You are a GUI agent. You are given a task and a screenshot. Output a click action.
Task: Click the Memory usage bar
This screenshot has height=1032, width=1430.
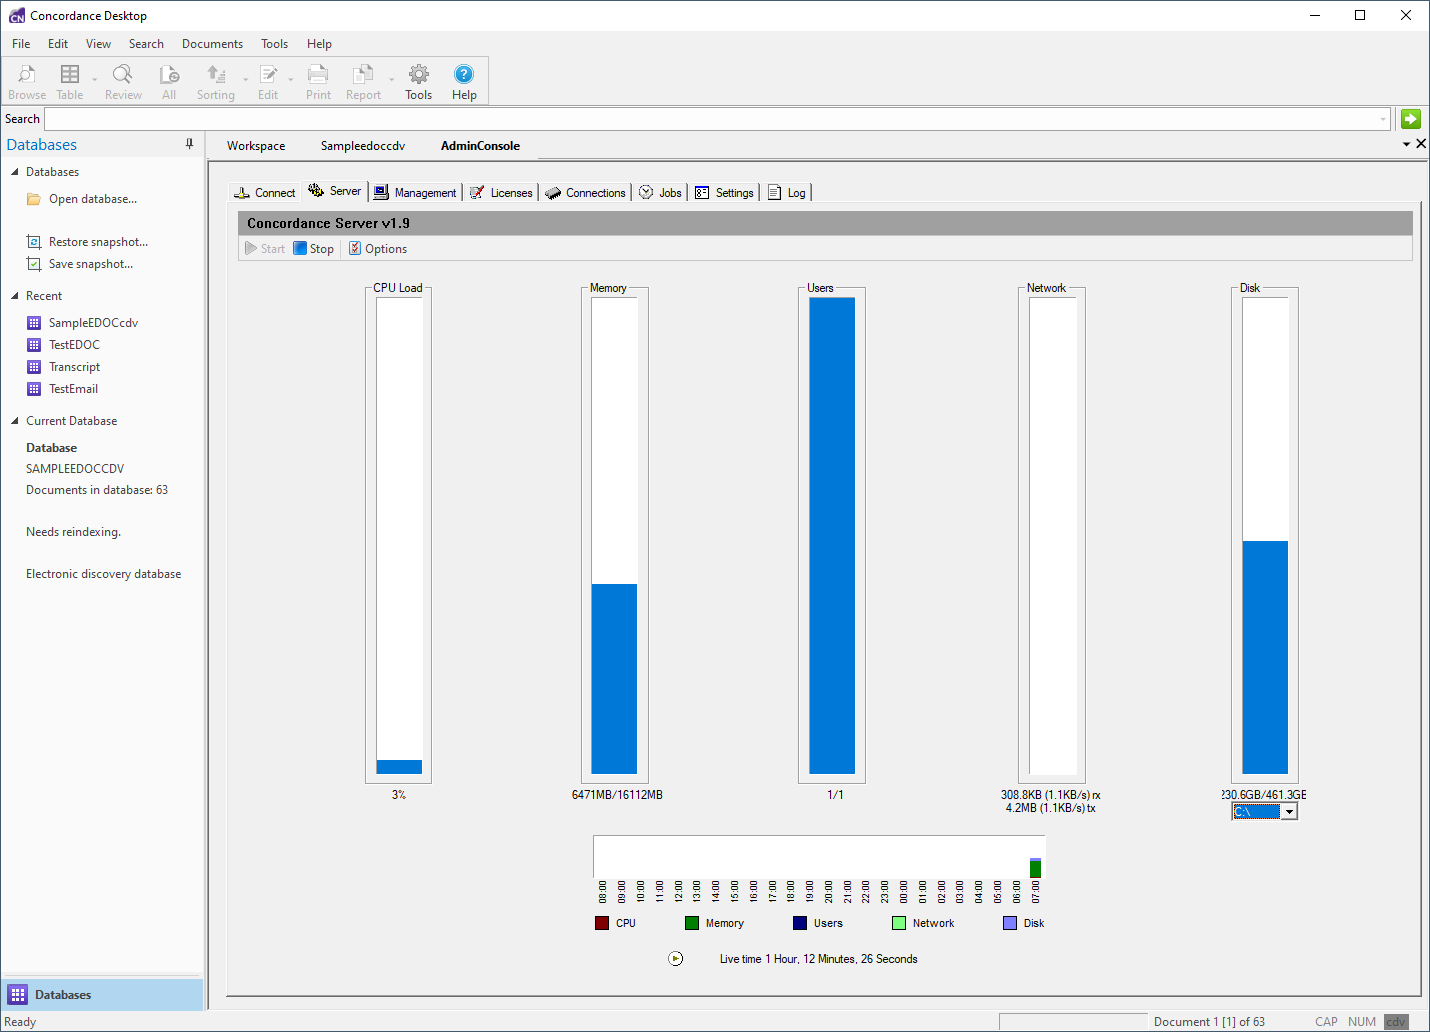point(614,536)
